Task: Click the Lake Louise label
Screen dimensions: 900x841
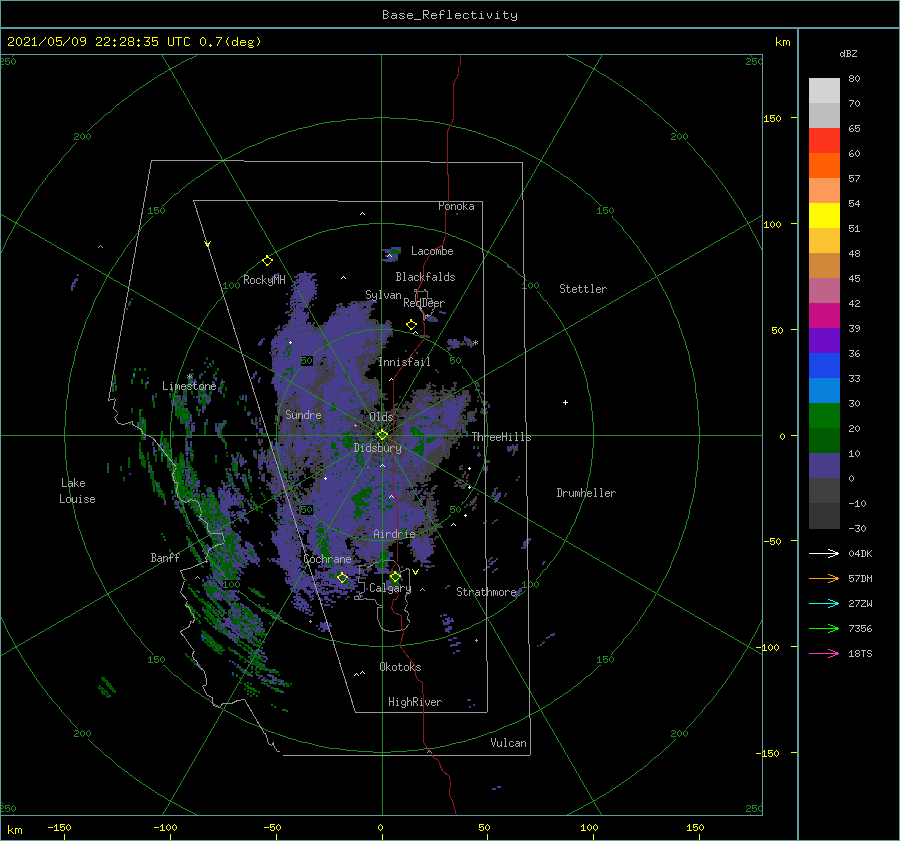Action: tap(77, 491)
